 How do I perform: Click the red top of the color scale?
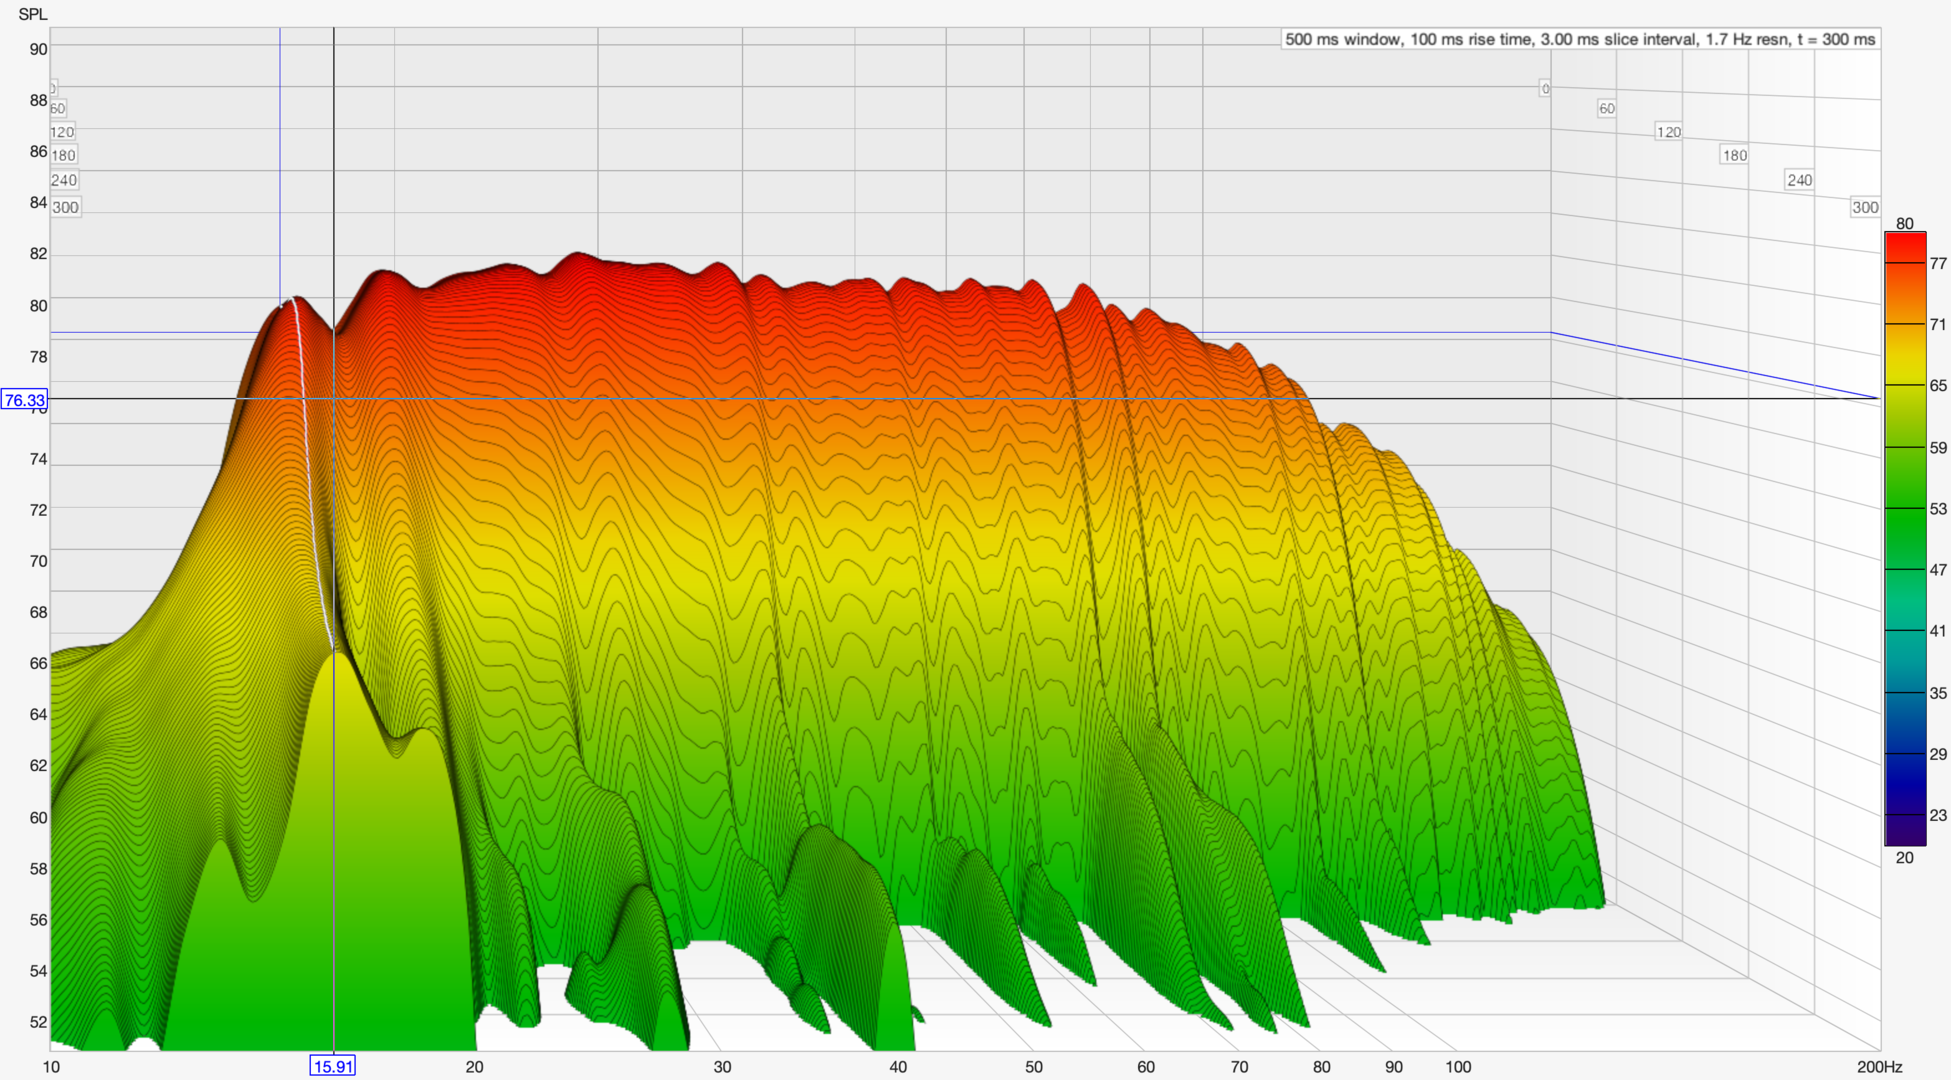point(1904,243)
